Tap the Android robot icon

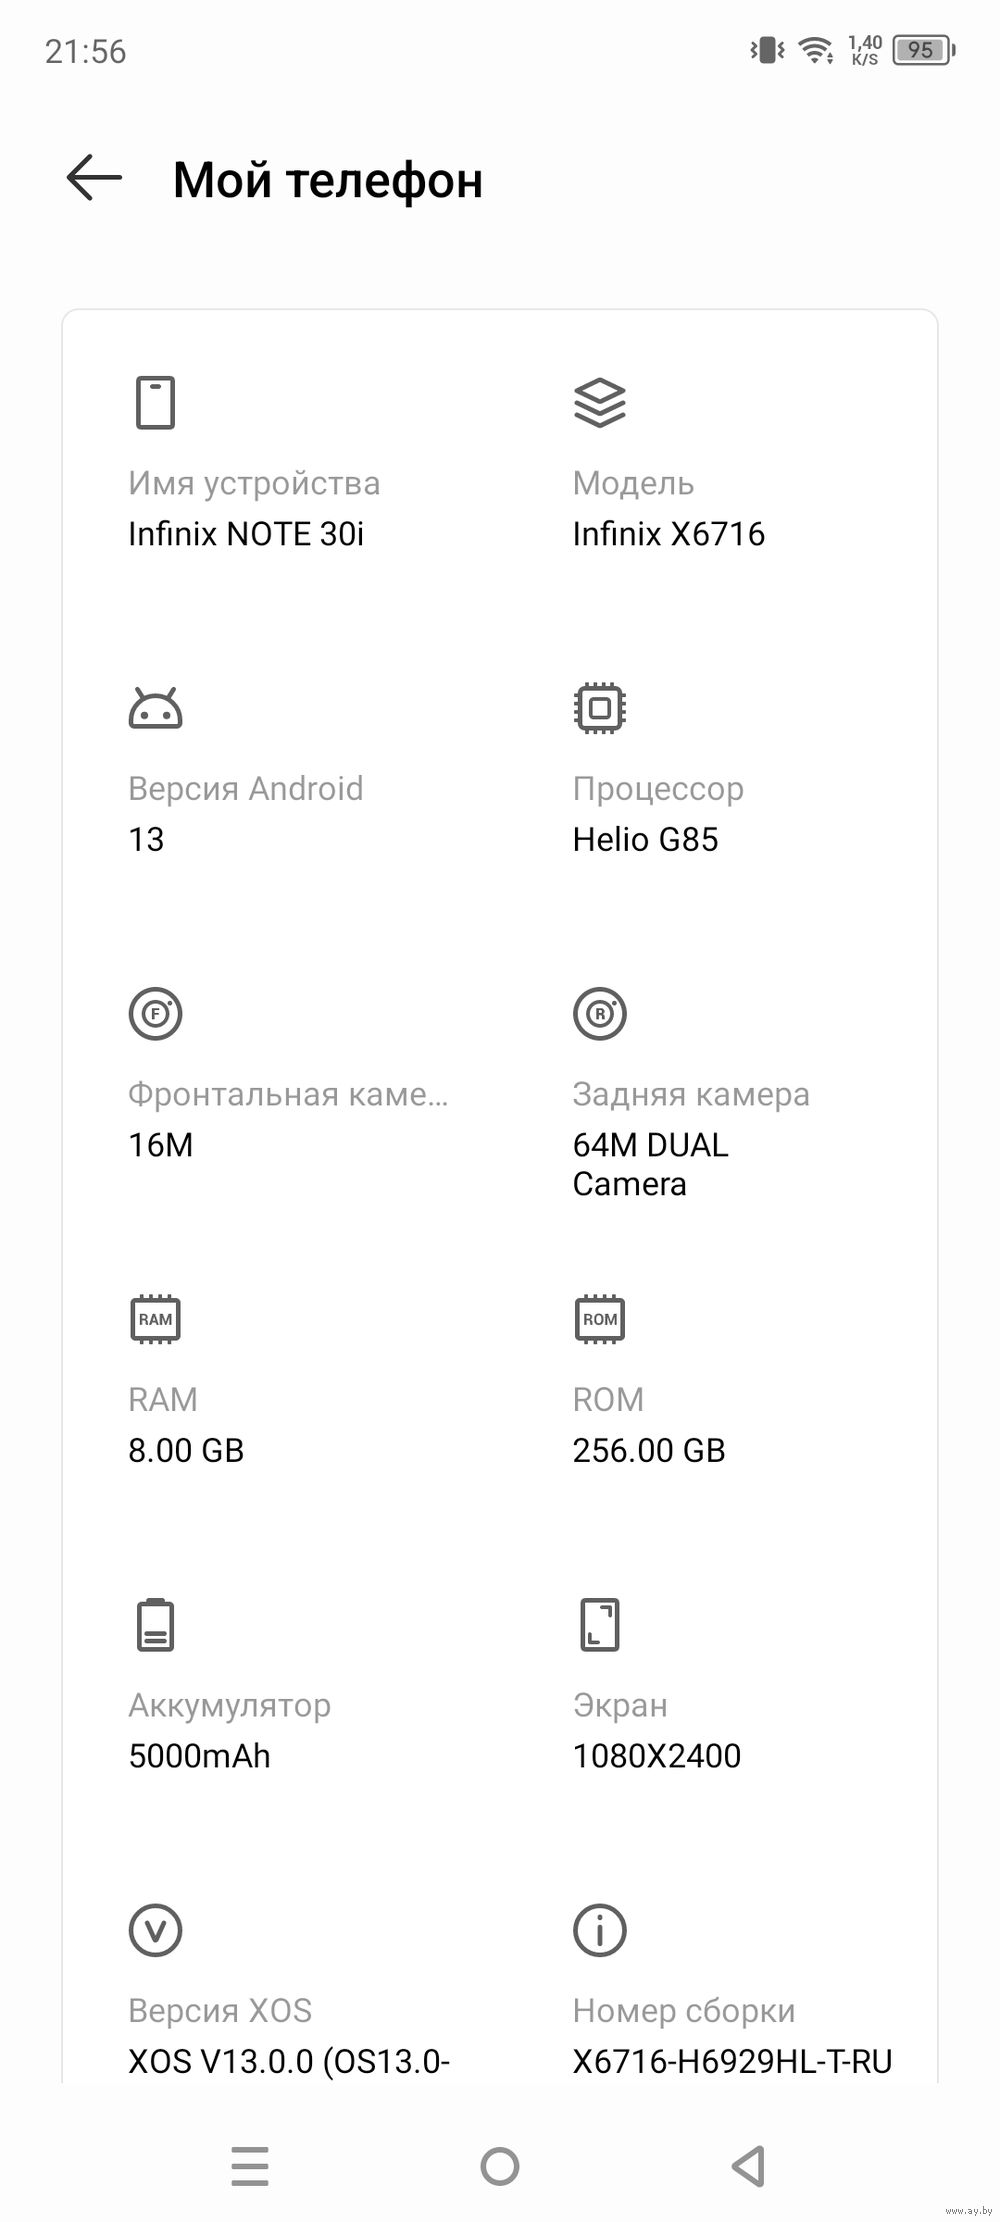click(x=155, y=709)
